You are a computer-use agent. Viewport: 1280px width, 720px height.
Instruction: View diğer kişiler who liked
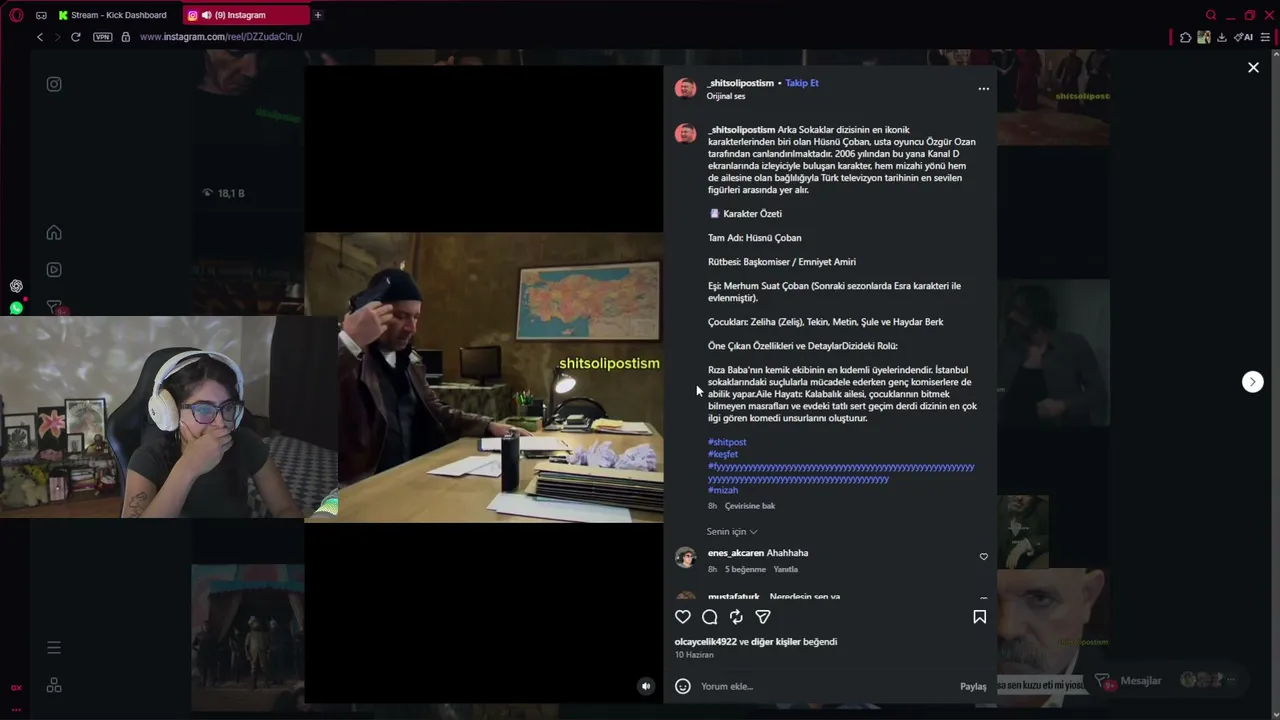point(775,642)
